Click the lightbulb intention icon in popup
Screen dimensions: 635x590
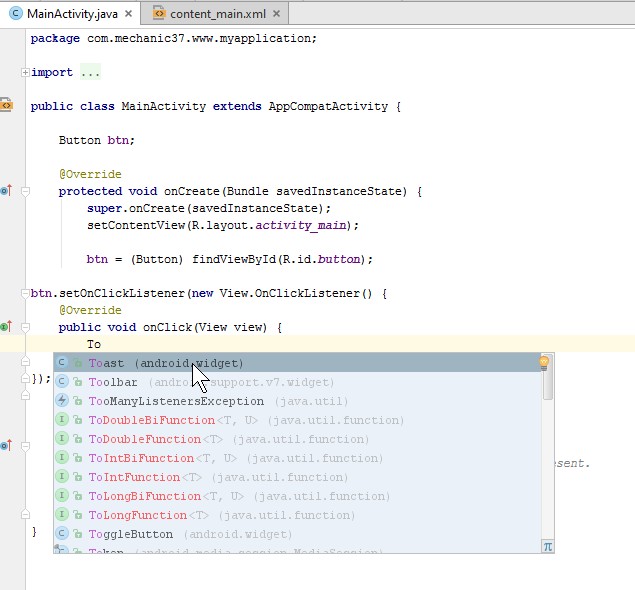(x=544, y=363)
